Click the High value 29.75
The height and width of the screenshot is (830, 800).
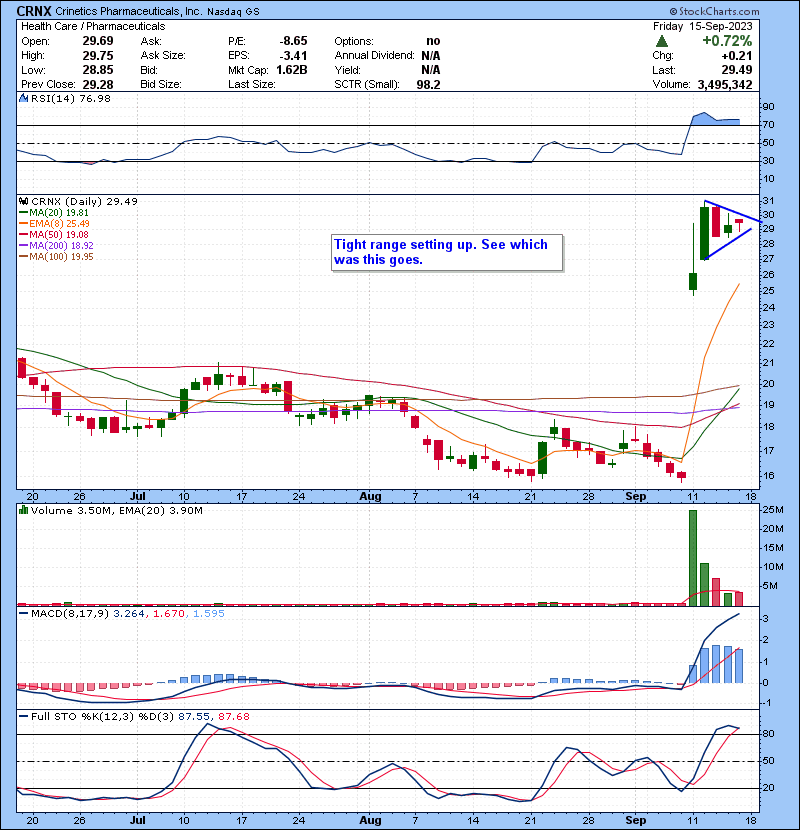(x=98, y=56)
